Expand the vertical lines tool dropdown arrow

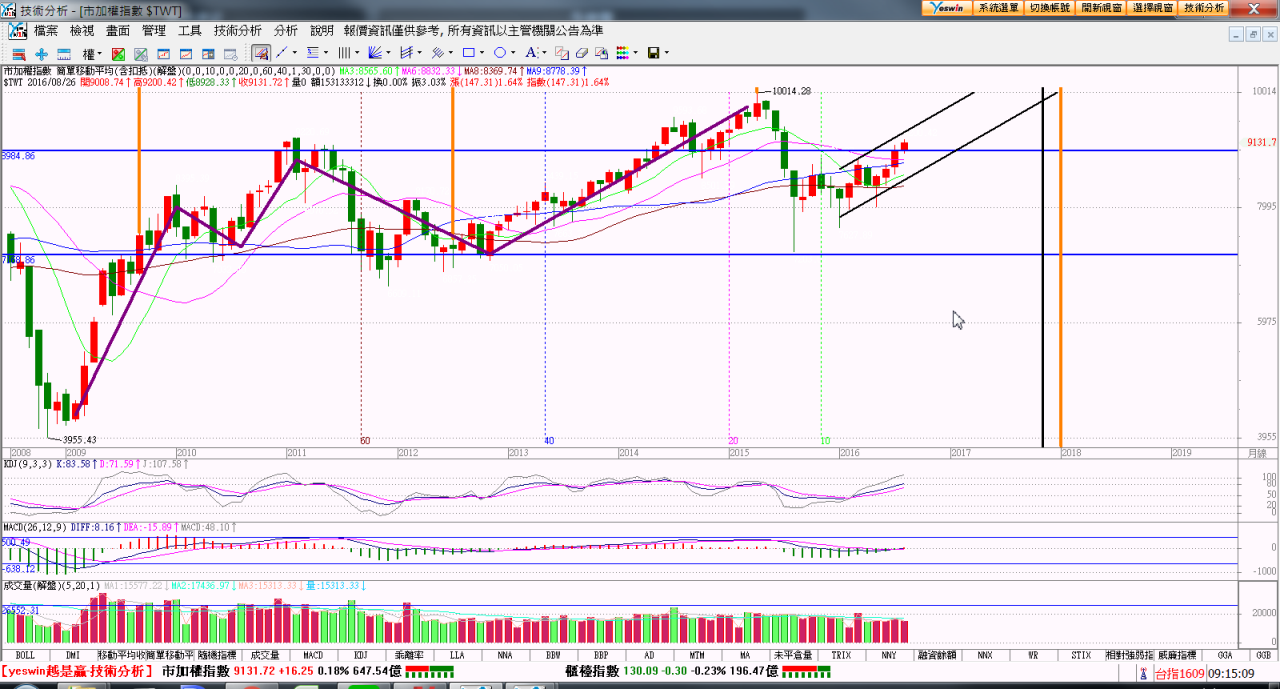pos(357,53)
